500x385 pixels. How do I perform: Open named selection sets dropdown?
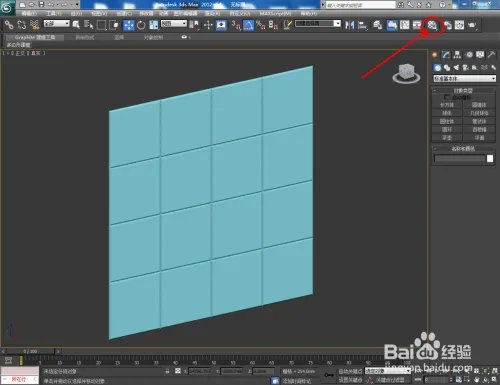(x=318, y=24)
